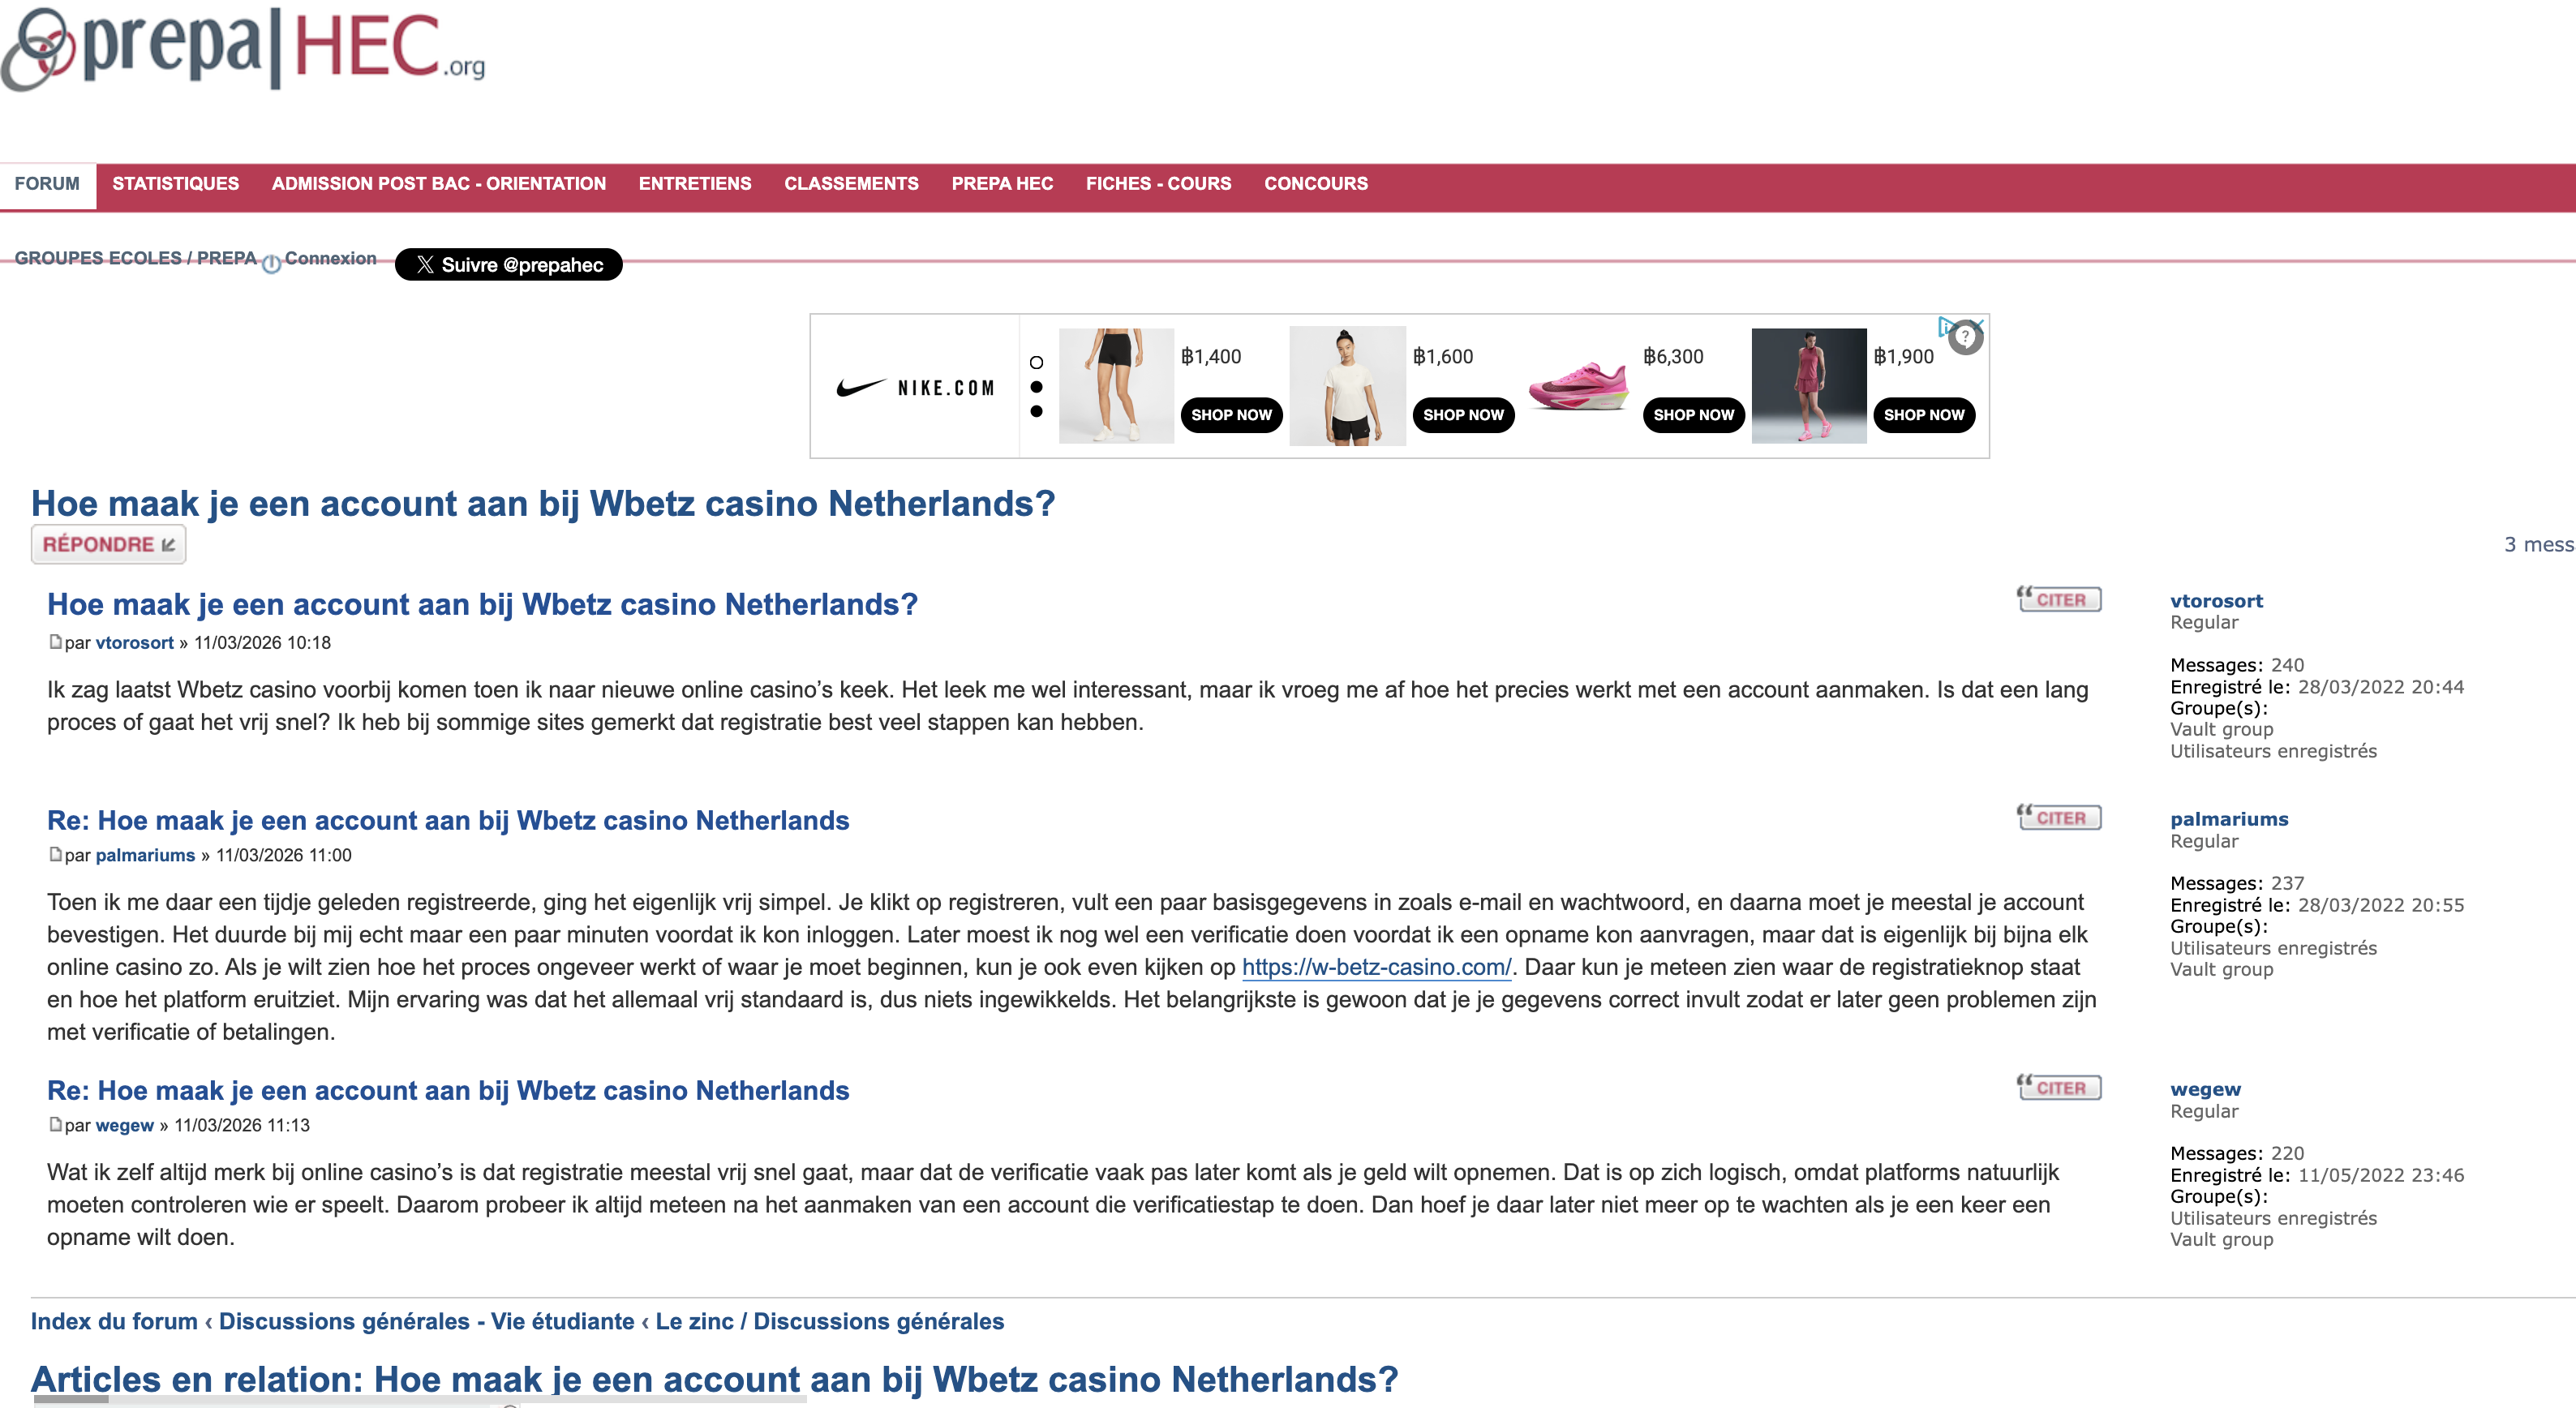This screenshot has width=2576, height=1408.
Task: Click the RÉPONDRE reply button
Action: 108,544
